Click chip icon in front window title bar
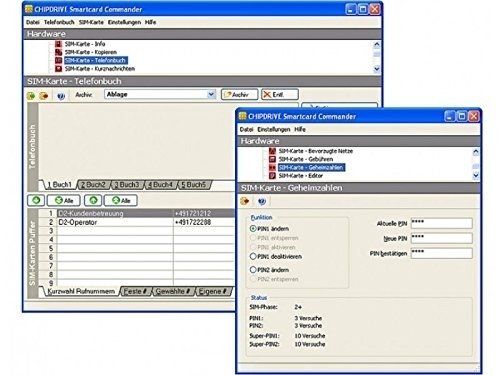Screen dimensions: 500x375 coord(243,116)
